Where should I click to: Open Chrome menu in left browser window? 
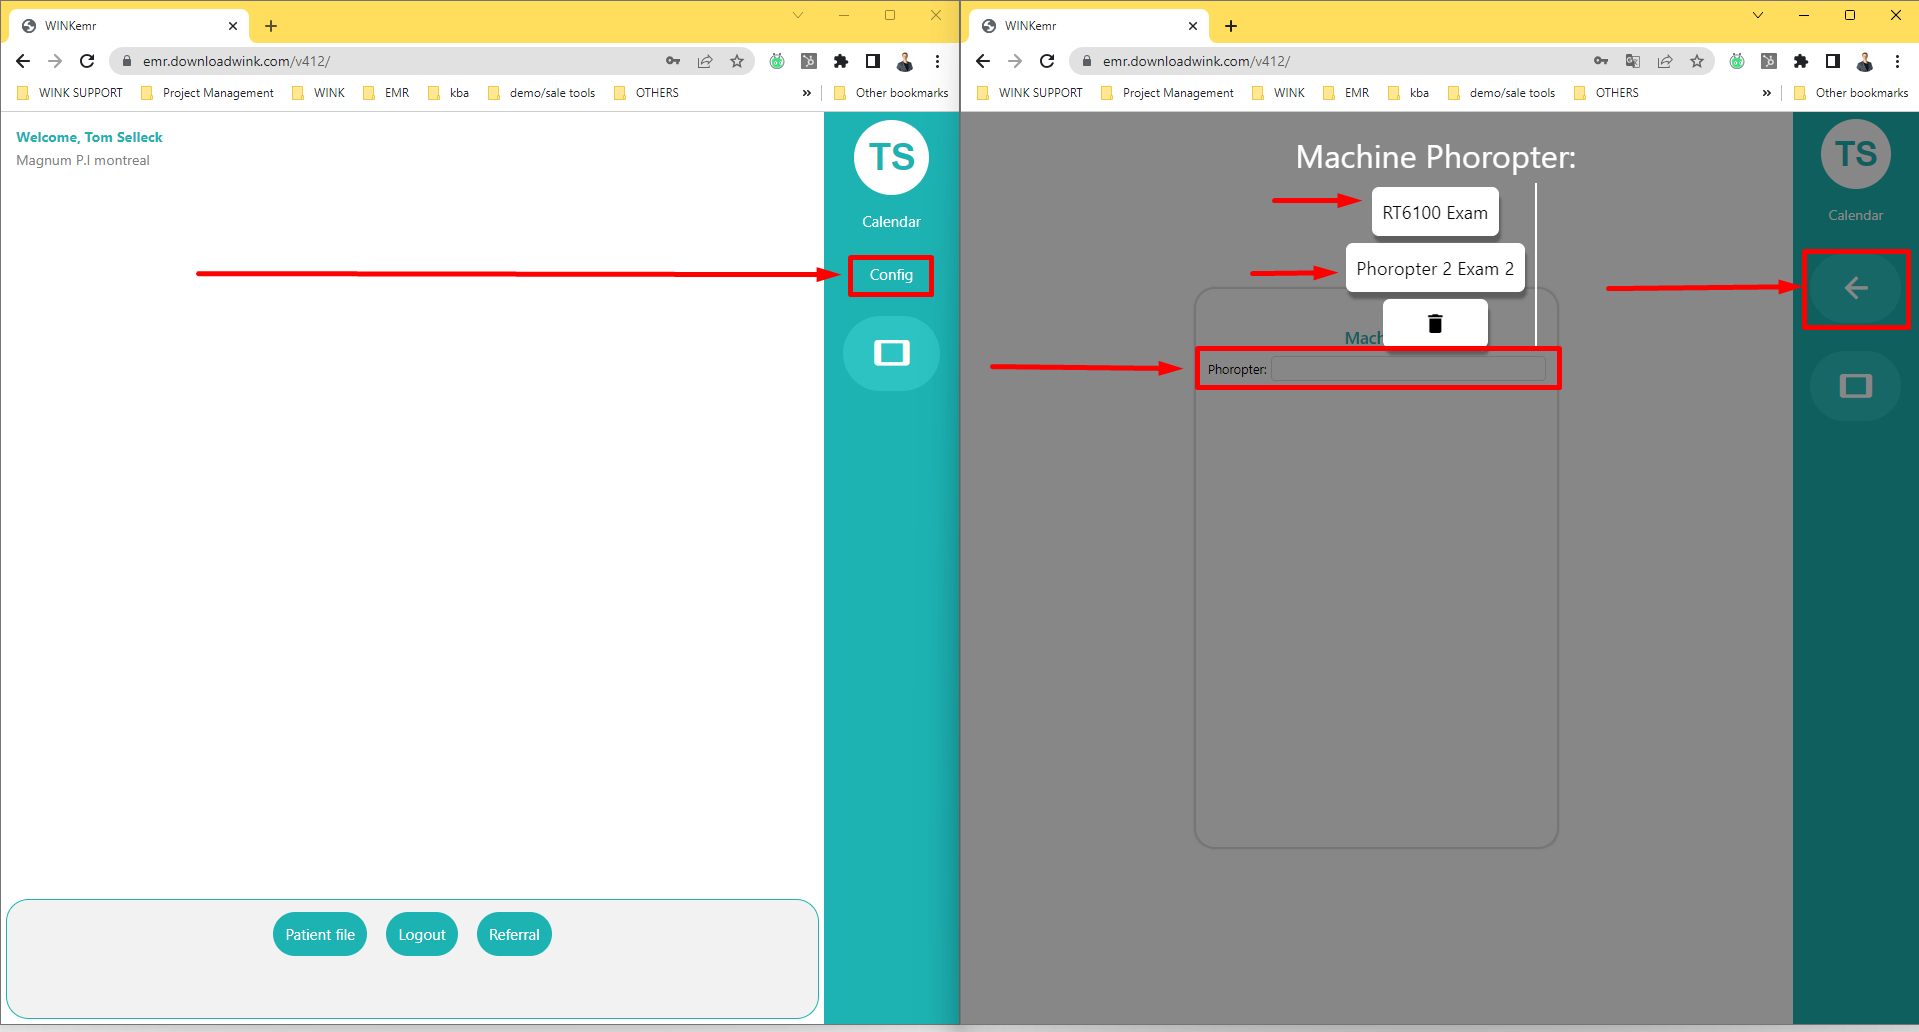[937, 61]
